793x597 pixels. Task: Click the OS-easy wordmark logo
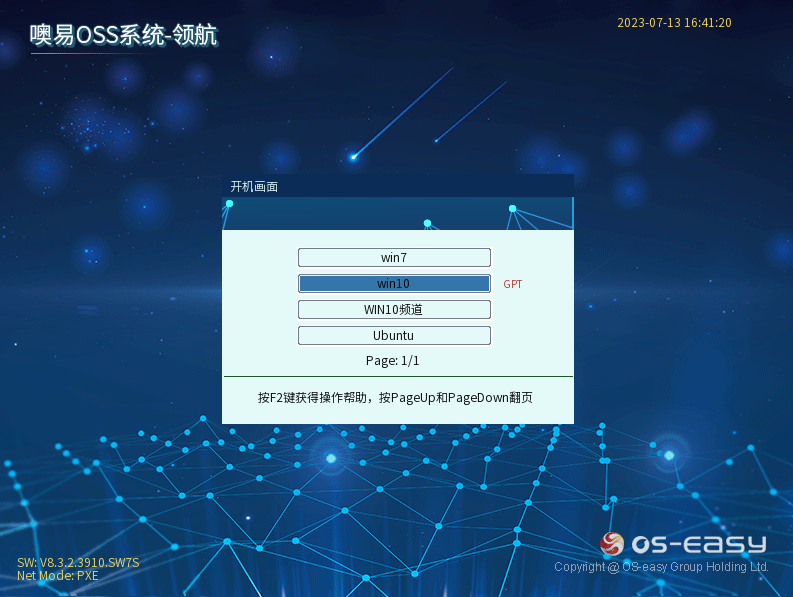tap(698, 544)
